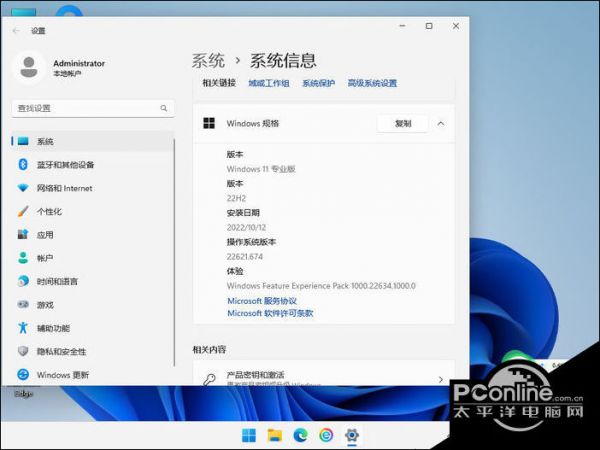Click the apps icon in sidebar
Image resolution: width=600 pixels, height=450 pixels.
tap(23, 235)
